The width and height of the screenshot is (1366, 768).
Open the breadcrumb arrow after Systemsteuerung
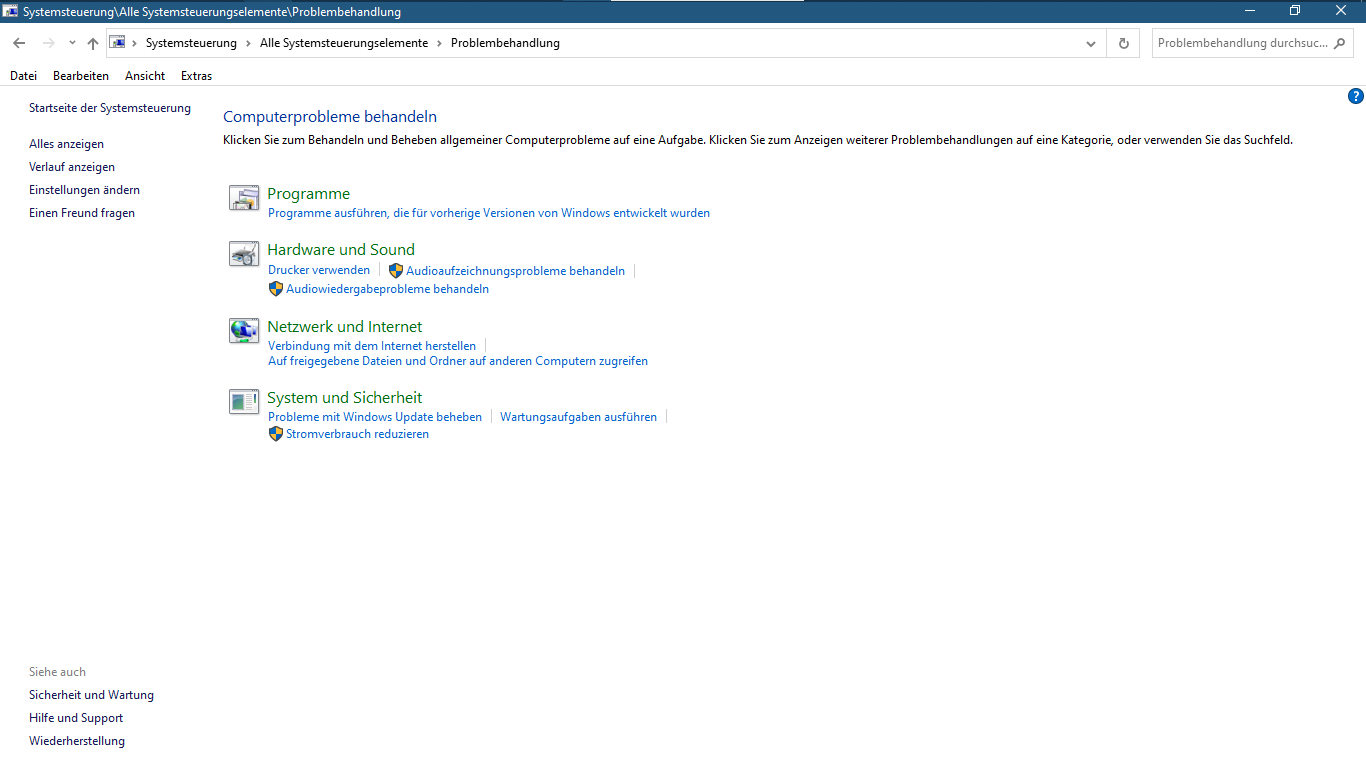click(246, 43)
